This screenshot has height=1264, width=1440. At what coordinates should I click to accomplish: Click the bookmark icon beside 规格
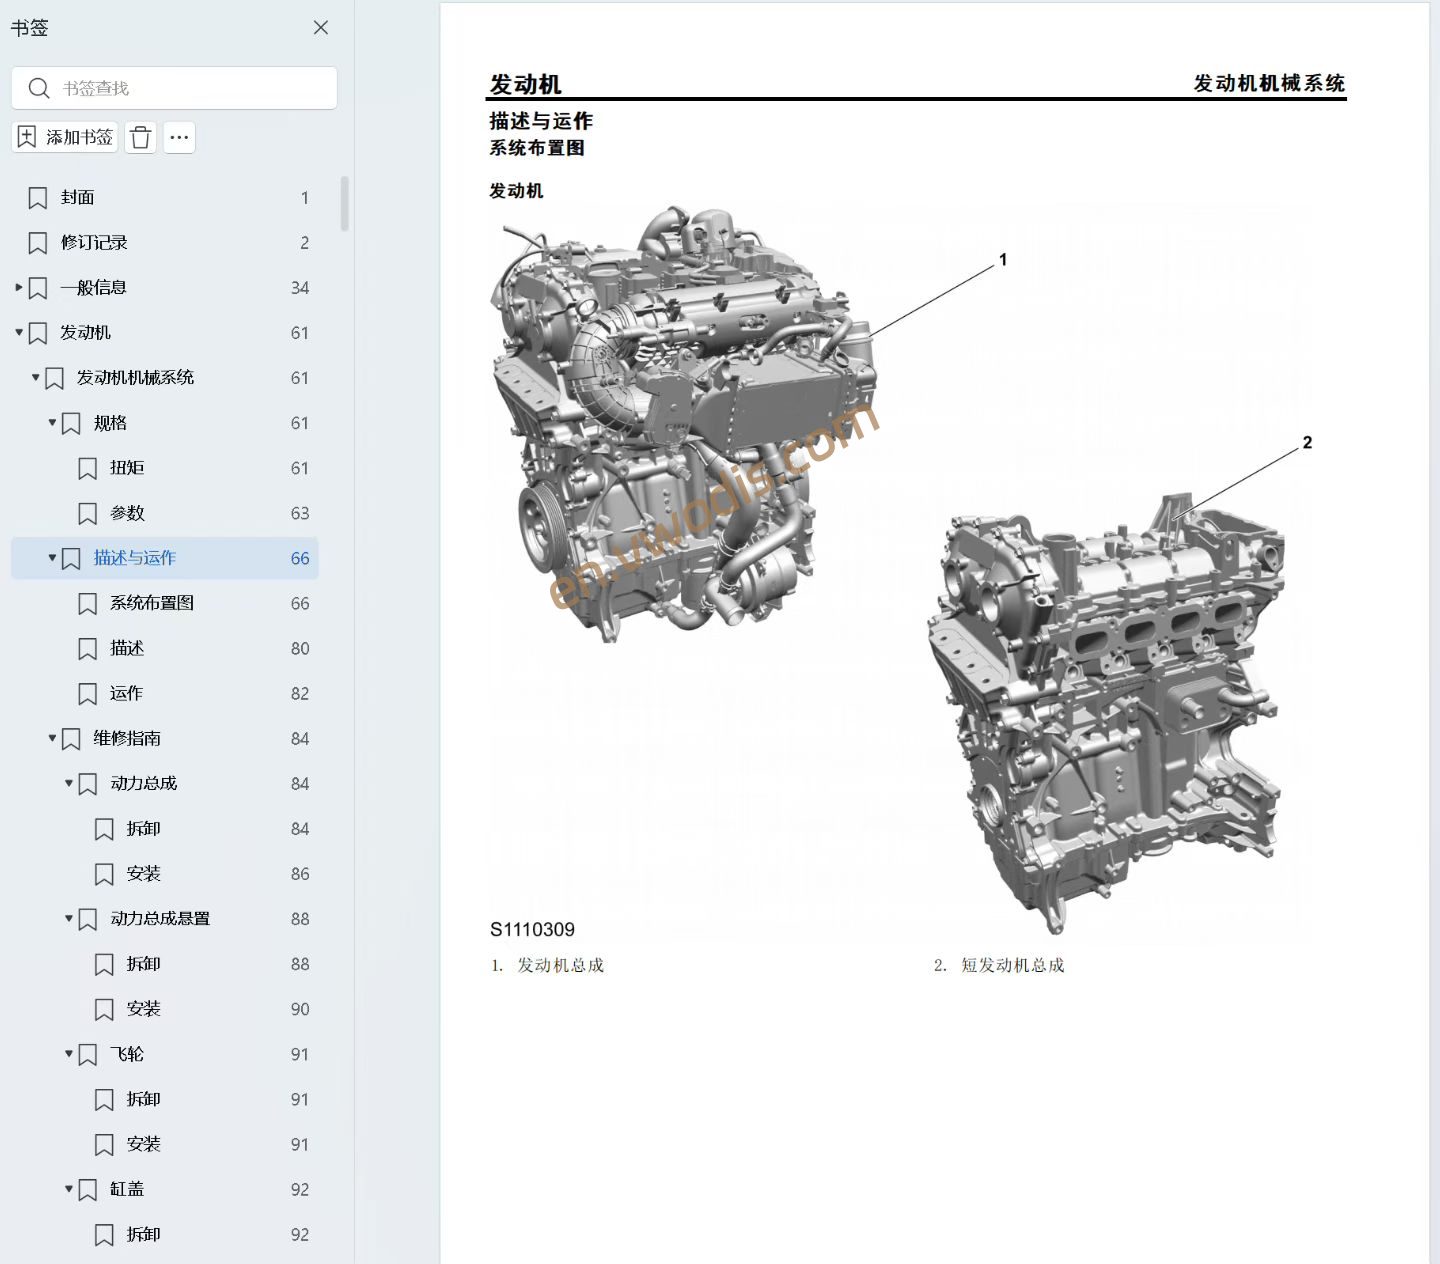point(71,423)
